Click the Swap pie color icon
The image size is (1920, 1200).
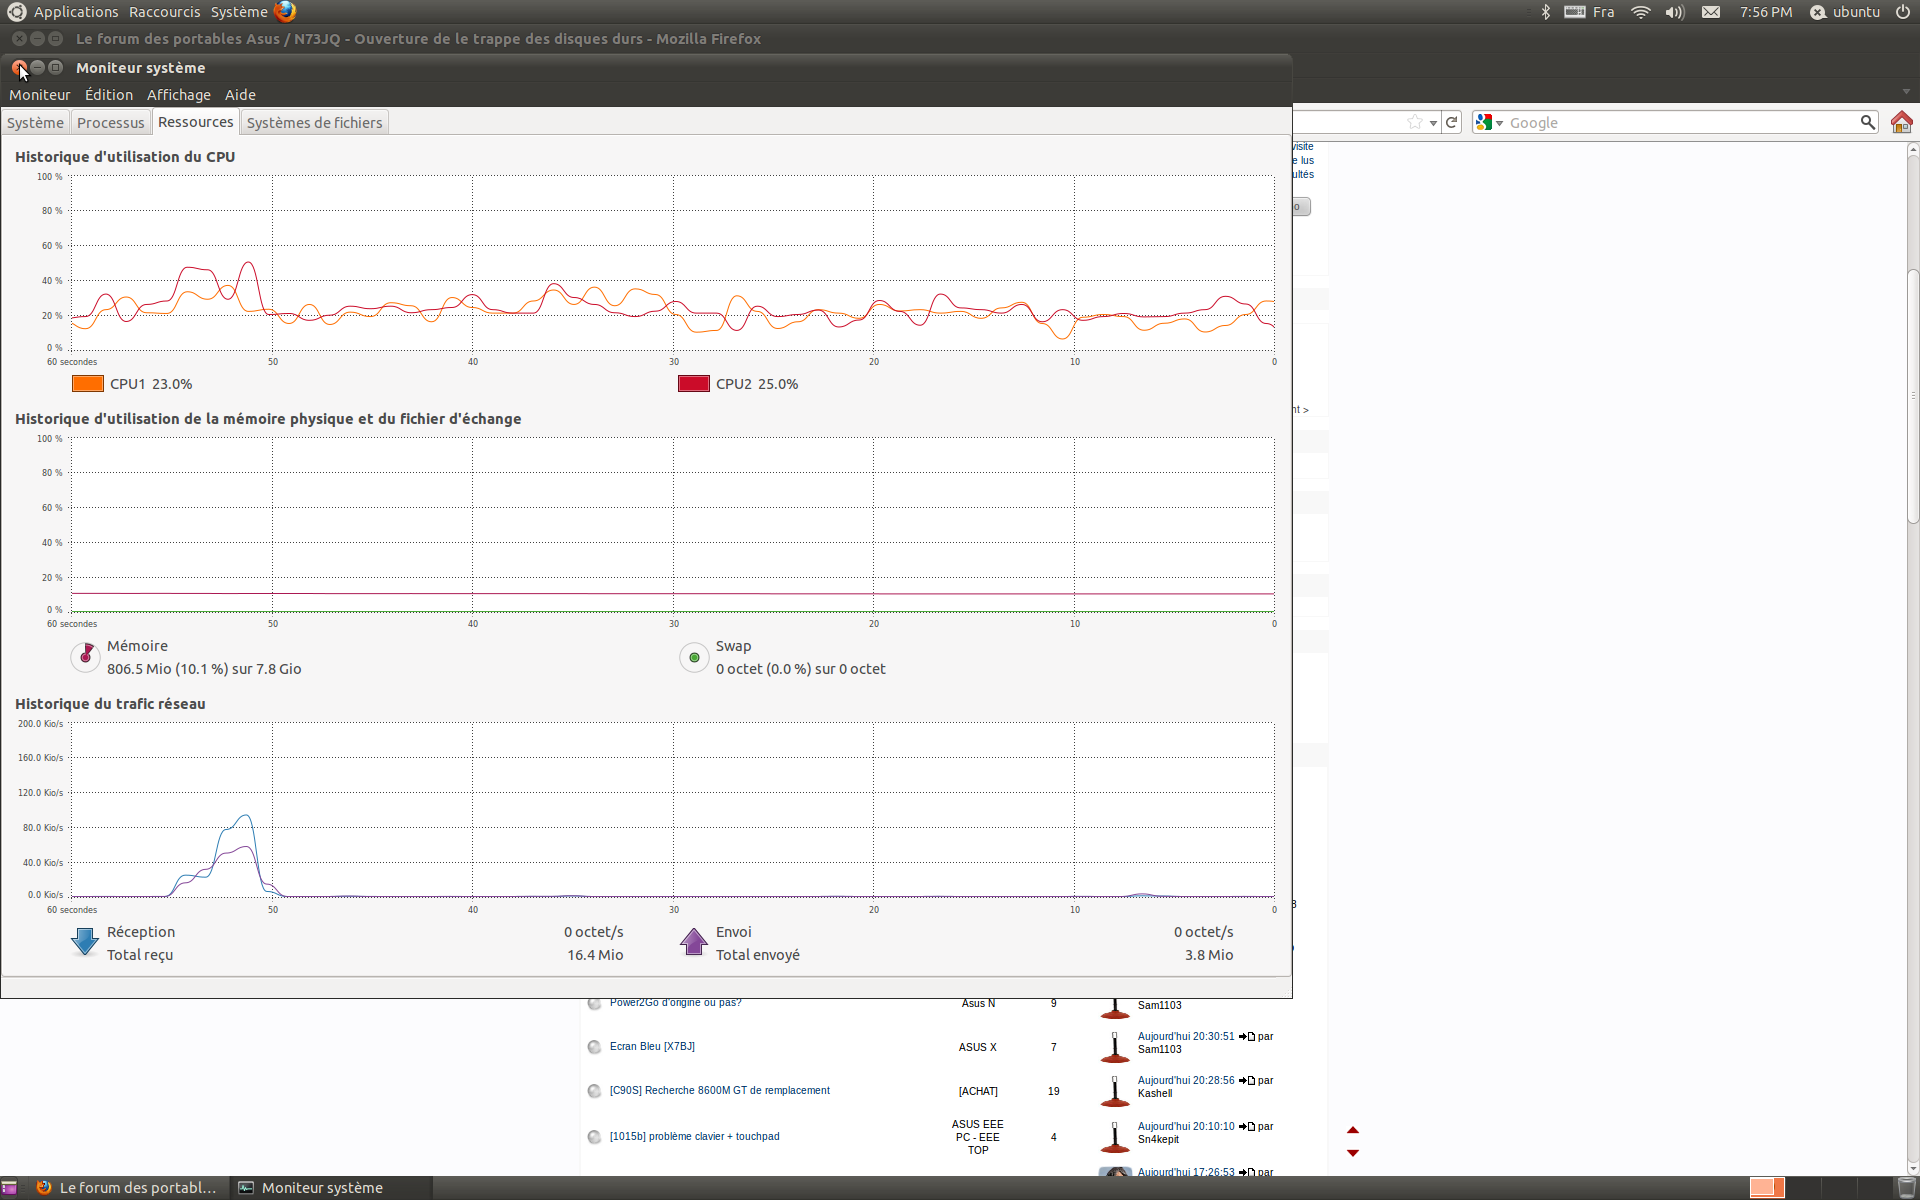pos(694,658)
